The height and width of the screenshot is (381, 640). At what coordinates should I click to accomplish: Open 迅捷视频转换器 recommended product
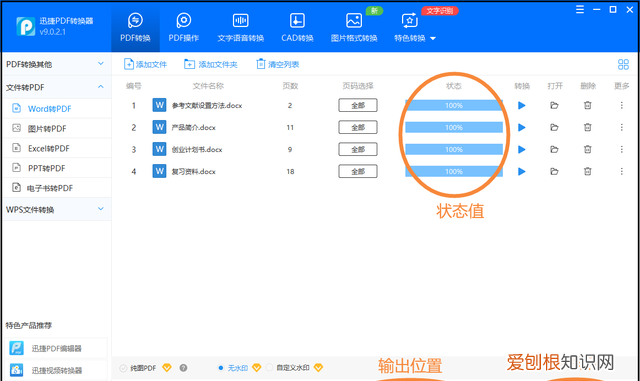pos(56,370)
